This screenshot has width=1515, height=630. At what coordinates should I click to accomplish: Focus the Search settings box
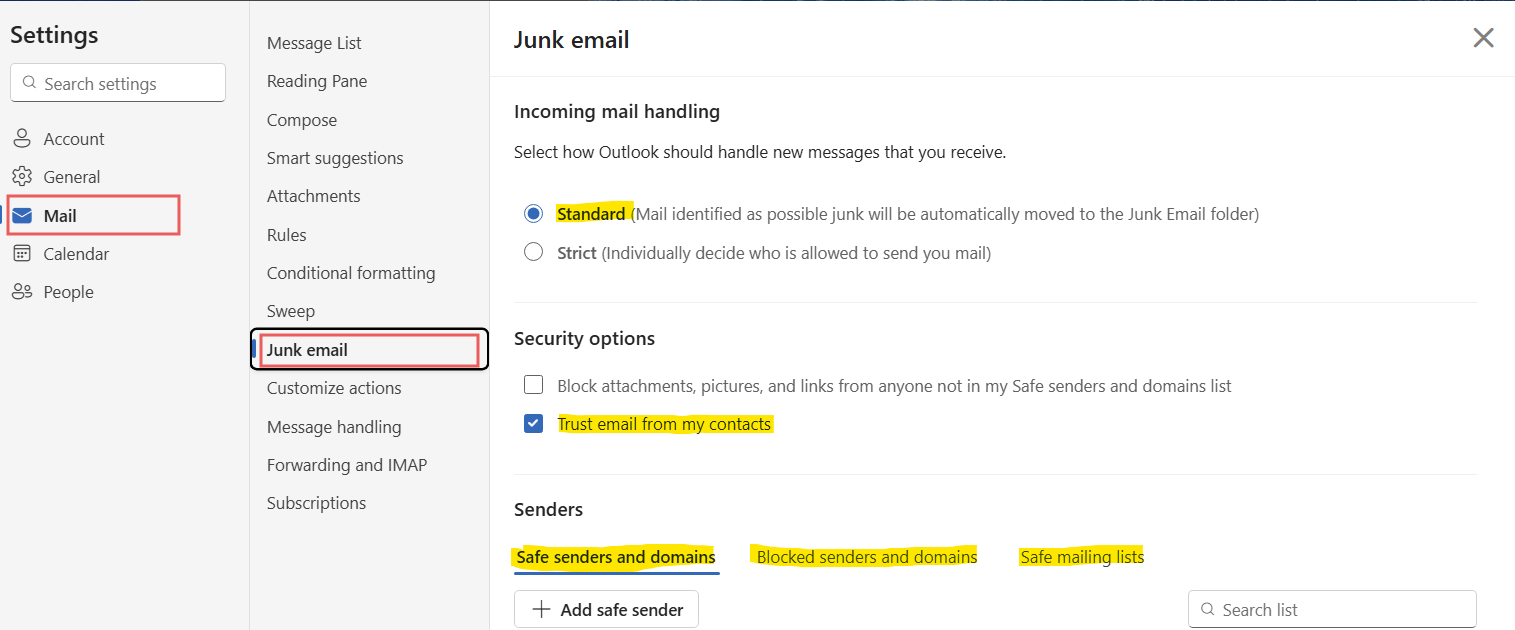point(118,83)
